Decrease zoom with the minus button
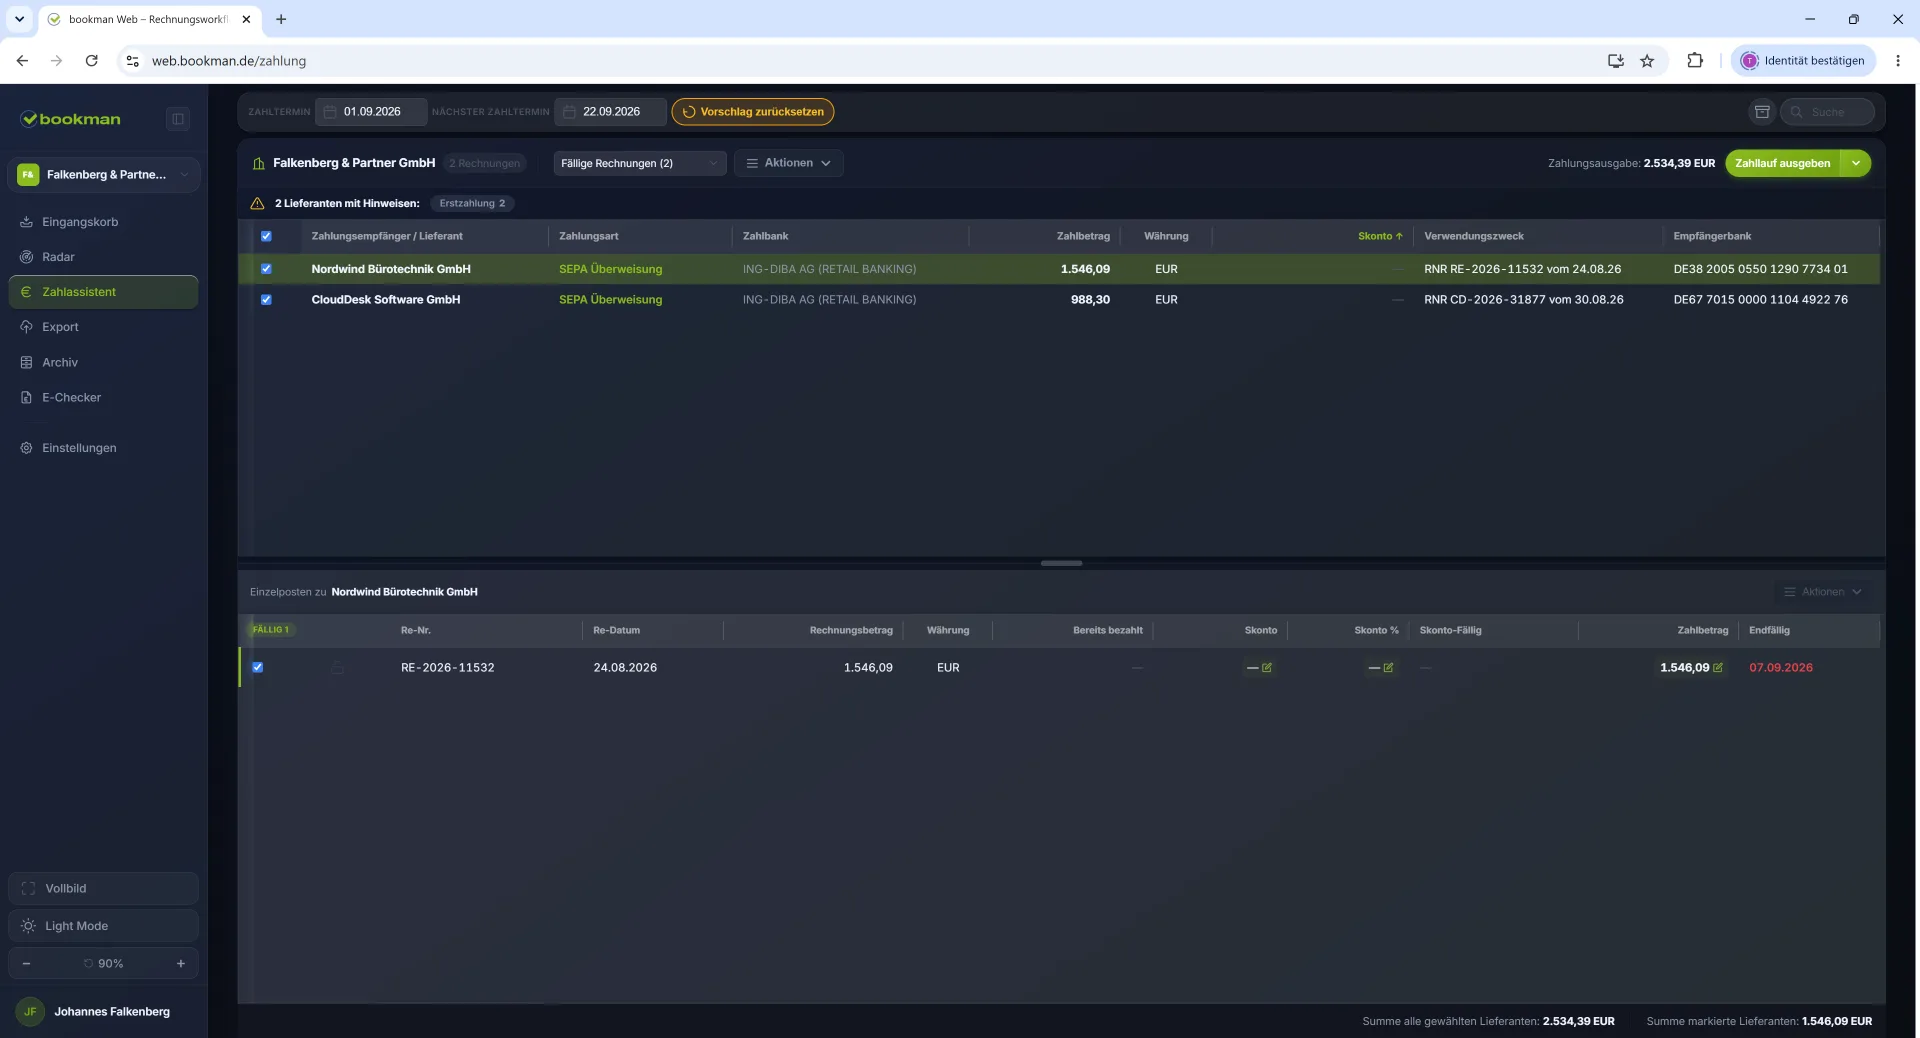Viewport: 1920px width, 1038px height. (x=26, y=964)
